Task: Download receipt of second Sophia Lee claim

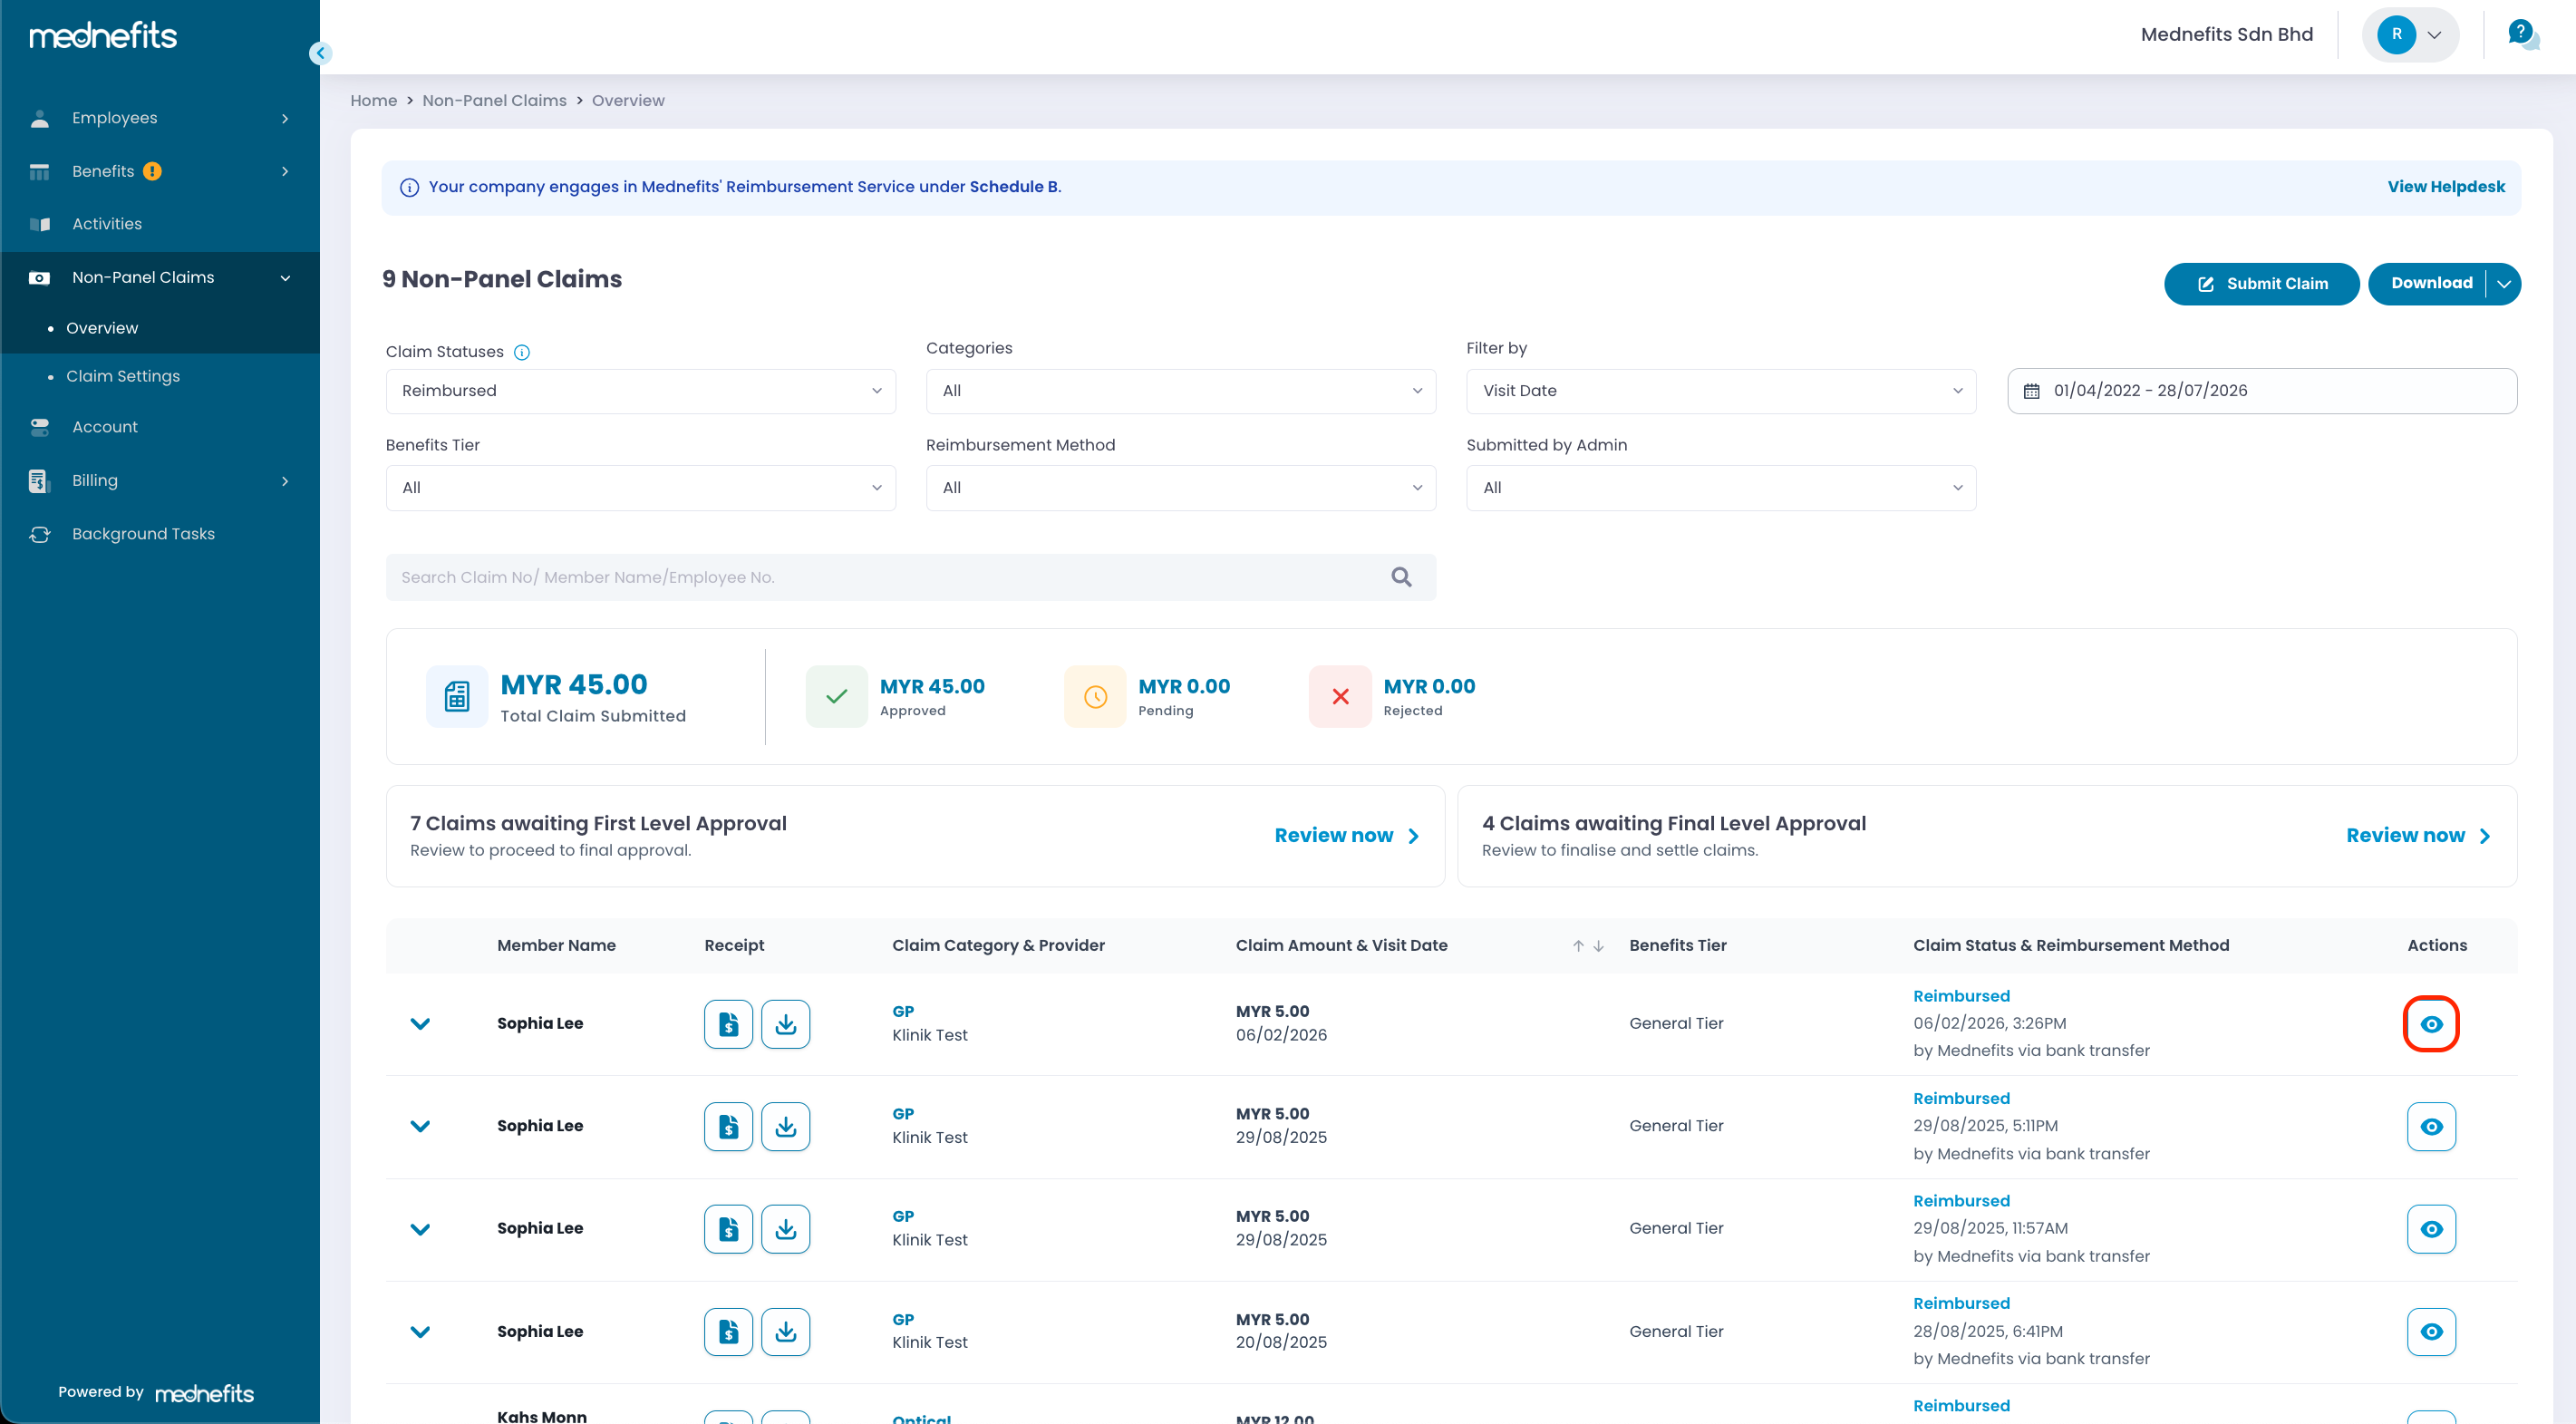Action: (785, 1127)
